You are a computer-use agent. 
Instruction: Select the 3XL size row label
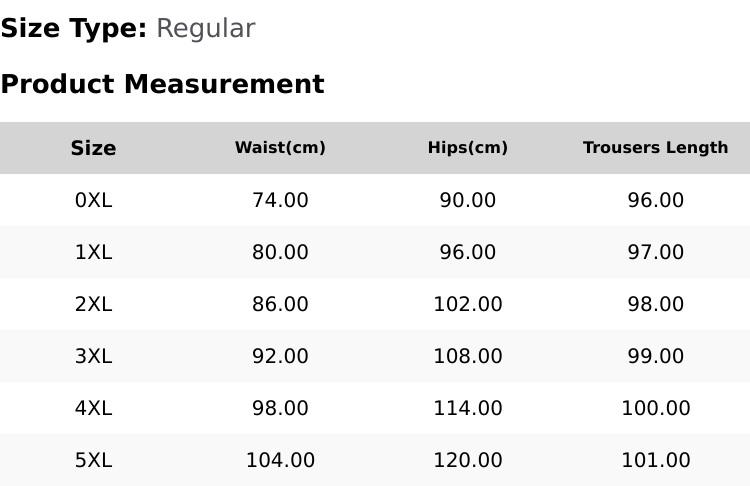point(93,356)
